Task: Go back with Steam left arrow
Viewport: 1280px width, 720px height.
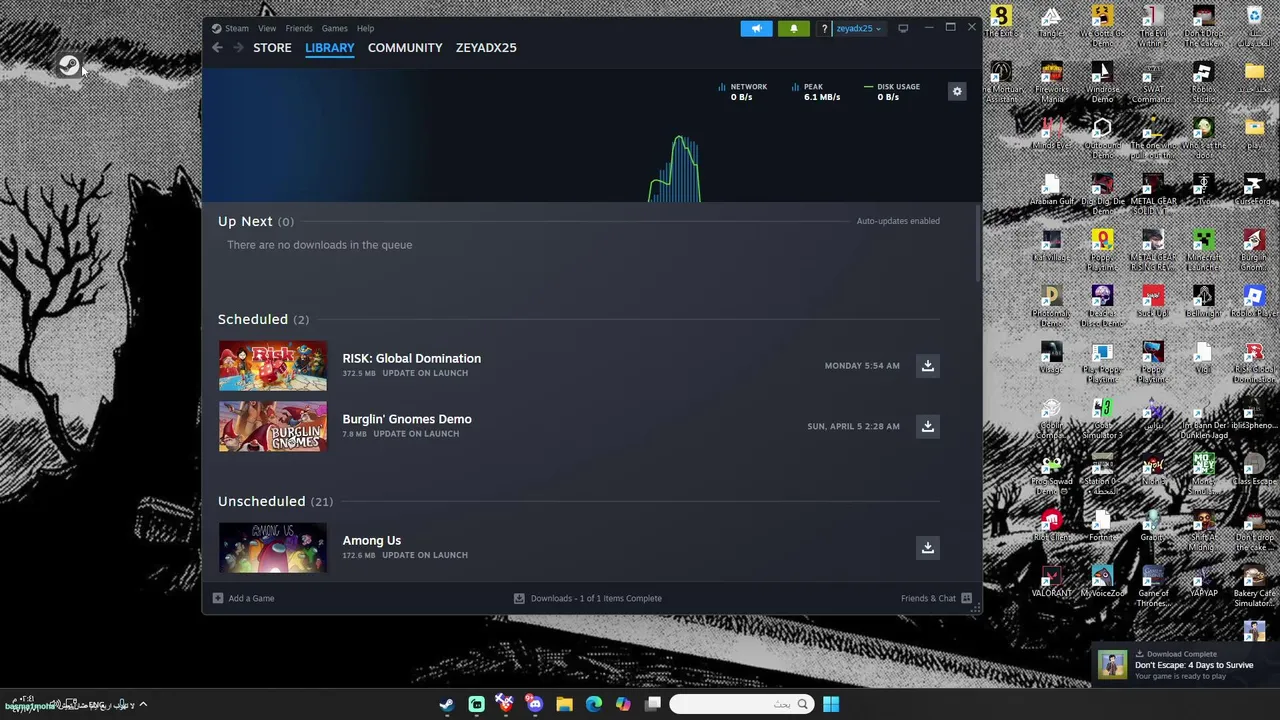Action: pos(217,47)
